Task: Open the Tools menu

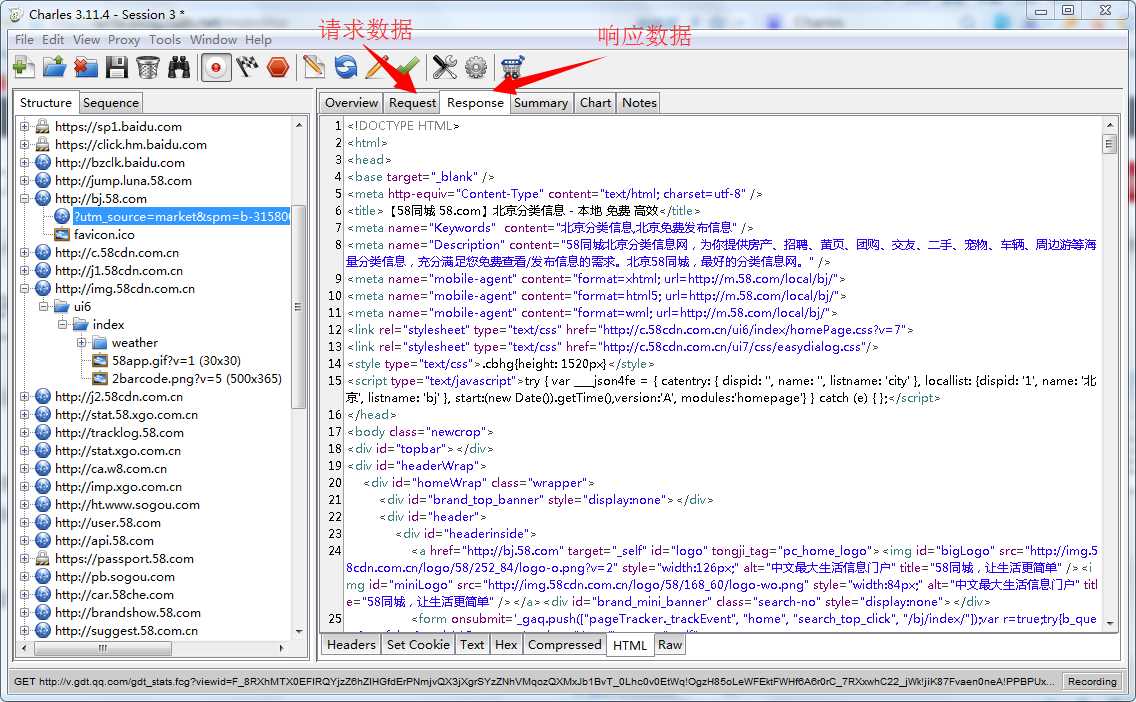Action: [165, 39]
